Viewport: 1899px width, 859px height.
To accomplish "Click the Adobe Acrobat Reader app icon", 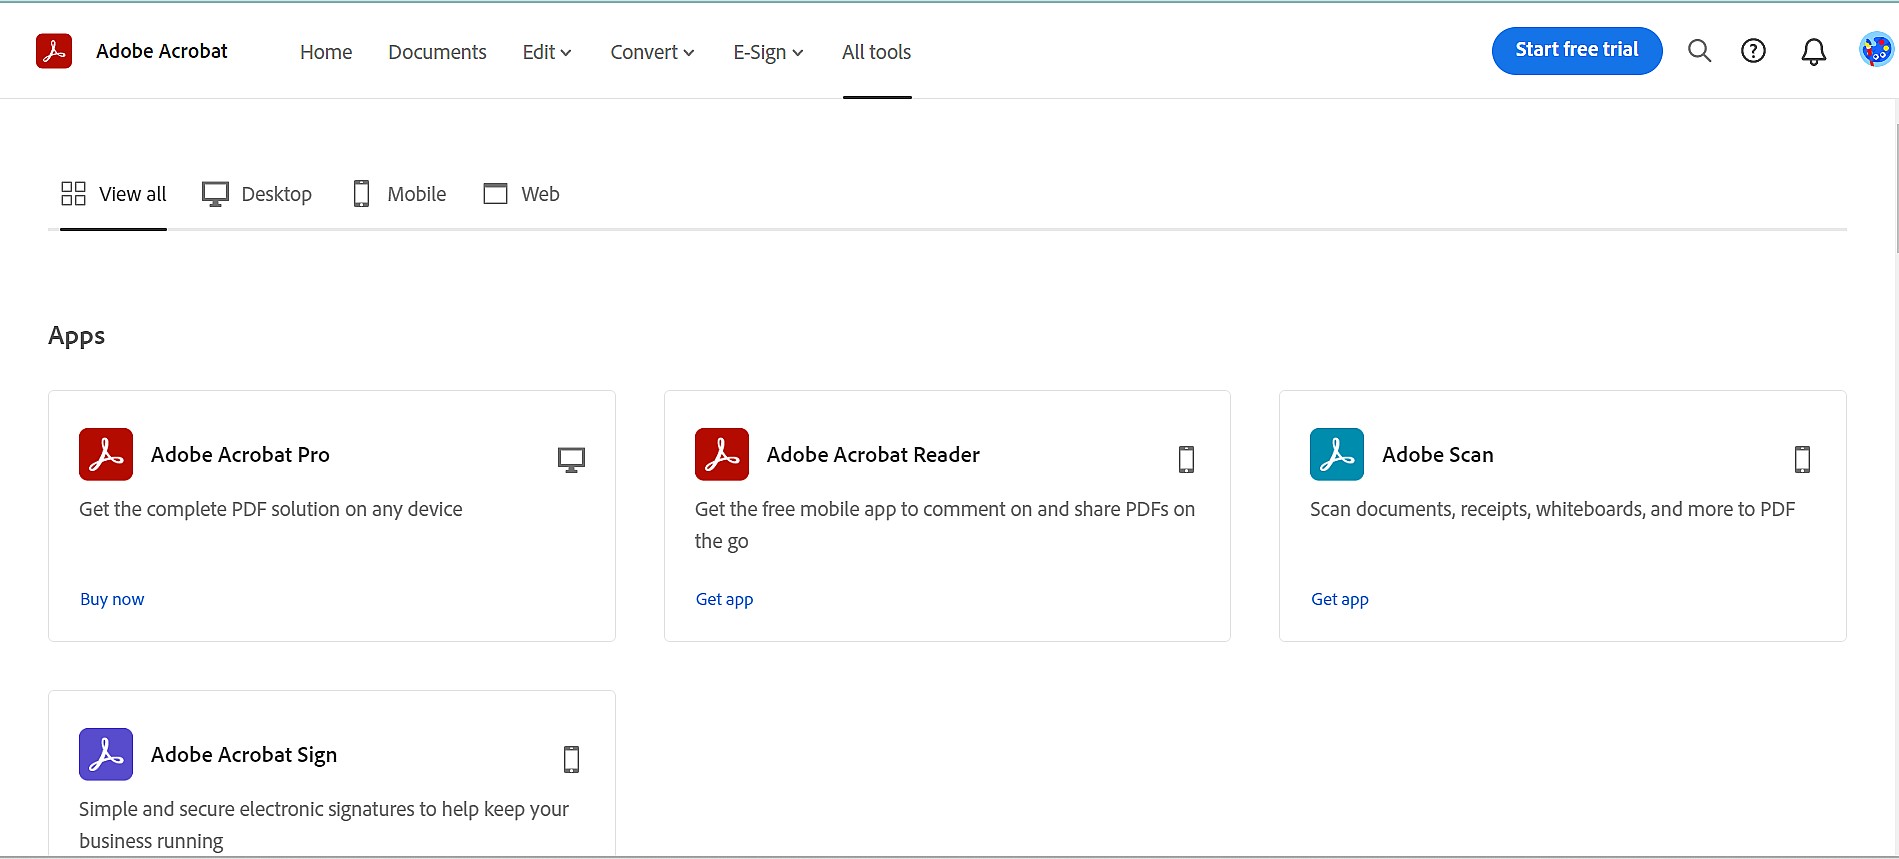I will point(722,455).
